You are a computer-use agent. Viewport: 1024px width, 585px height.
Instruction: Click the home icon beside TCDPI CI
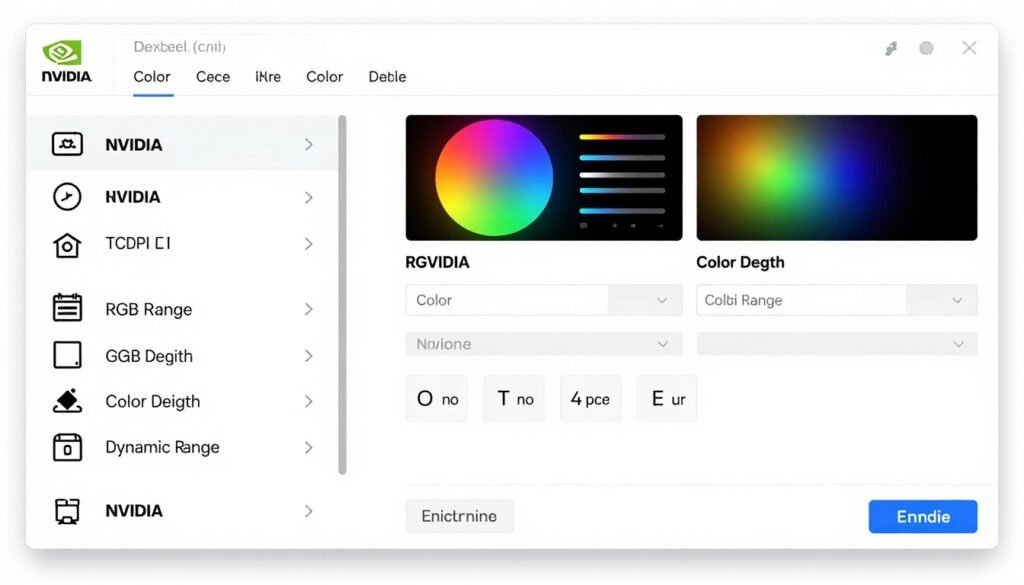coord(66,243)
